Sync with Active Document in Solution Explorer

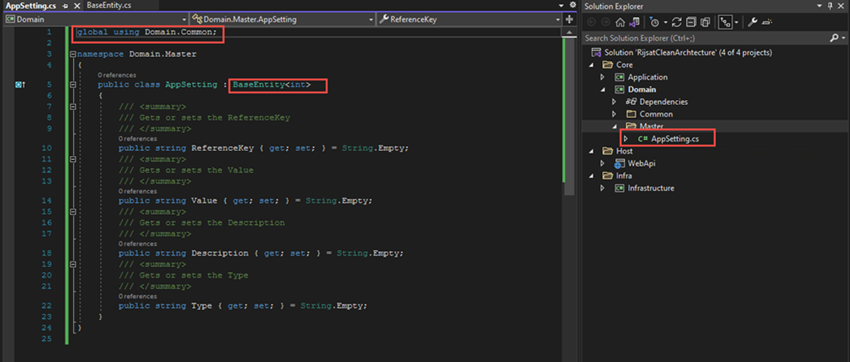click(677, 22)
